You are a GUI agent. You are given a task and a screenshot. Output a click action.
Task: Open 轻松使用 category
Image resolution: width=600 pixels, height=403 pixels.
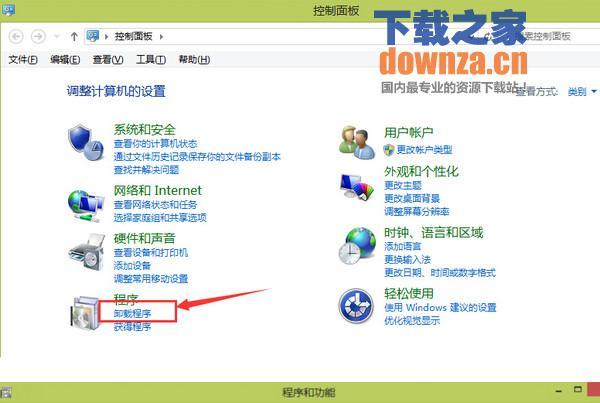[x=409, y=294]
